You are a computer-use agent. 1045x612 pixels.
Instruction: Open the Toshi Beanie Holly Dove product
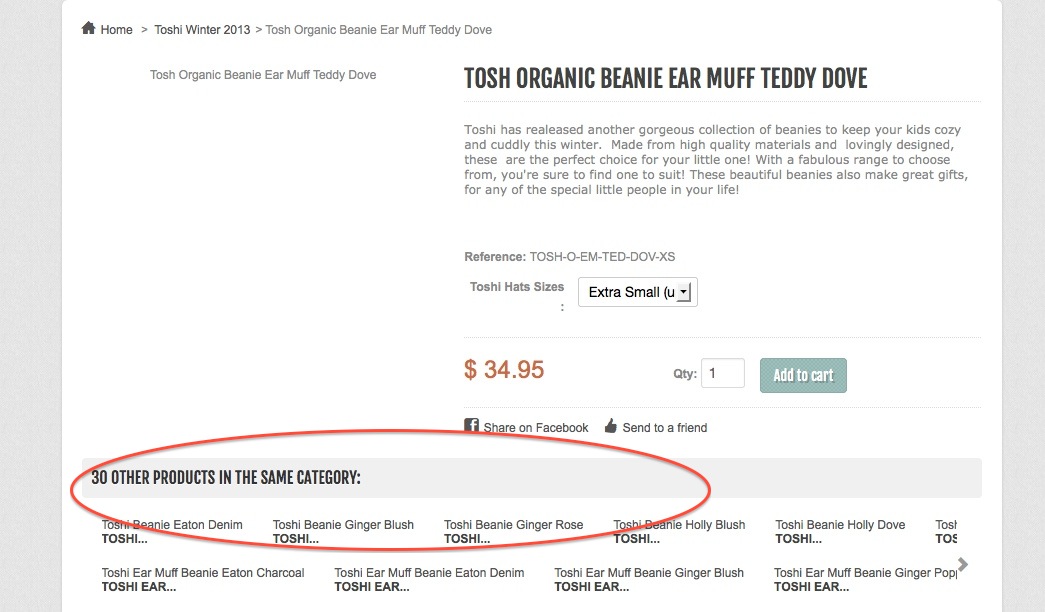(840, 525)
